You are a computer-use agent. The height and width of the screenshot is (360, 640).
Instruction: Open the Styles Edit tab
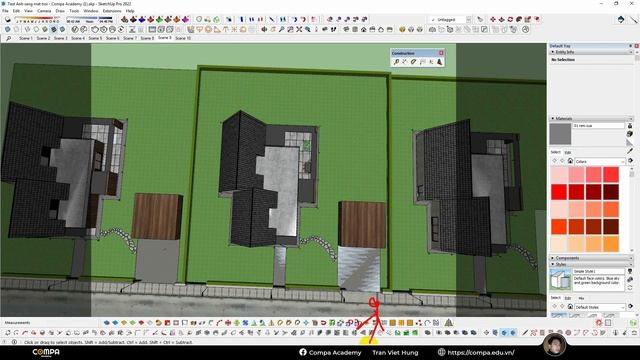pyautogui.click(x=567, y=298)
